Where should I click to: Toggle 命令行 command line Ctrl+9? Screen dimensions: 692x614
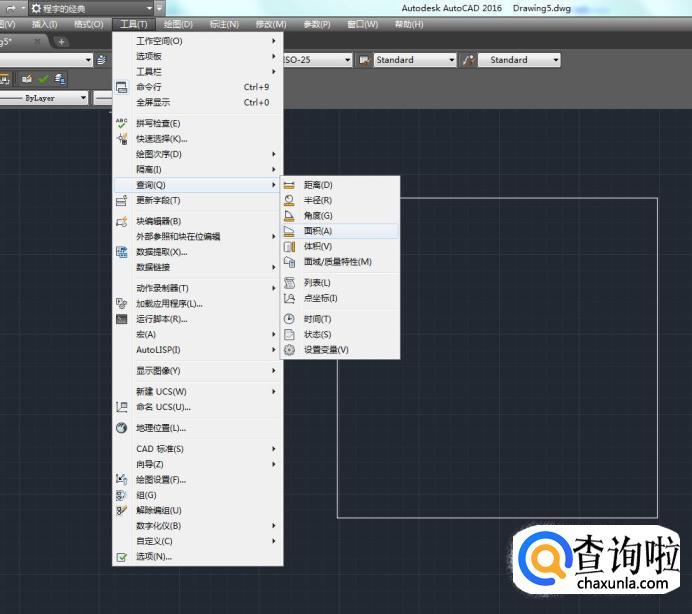(198, 87)
